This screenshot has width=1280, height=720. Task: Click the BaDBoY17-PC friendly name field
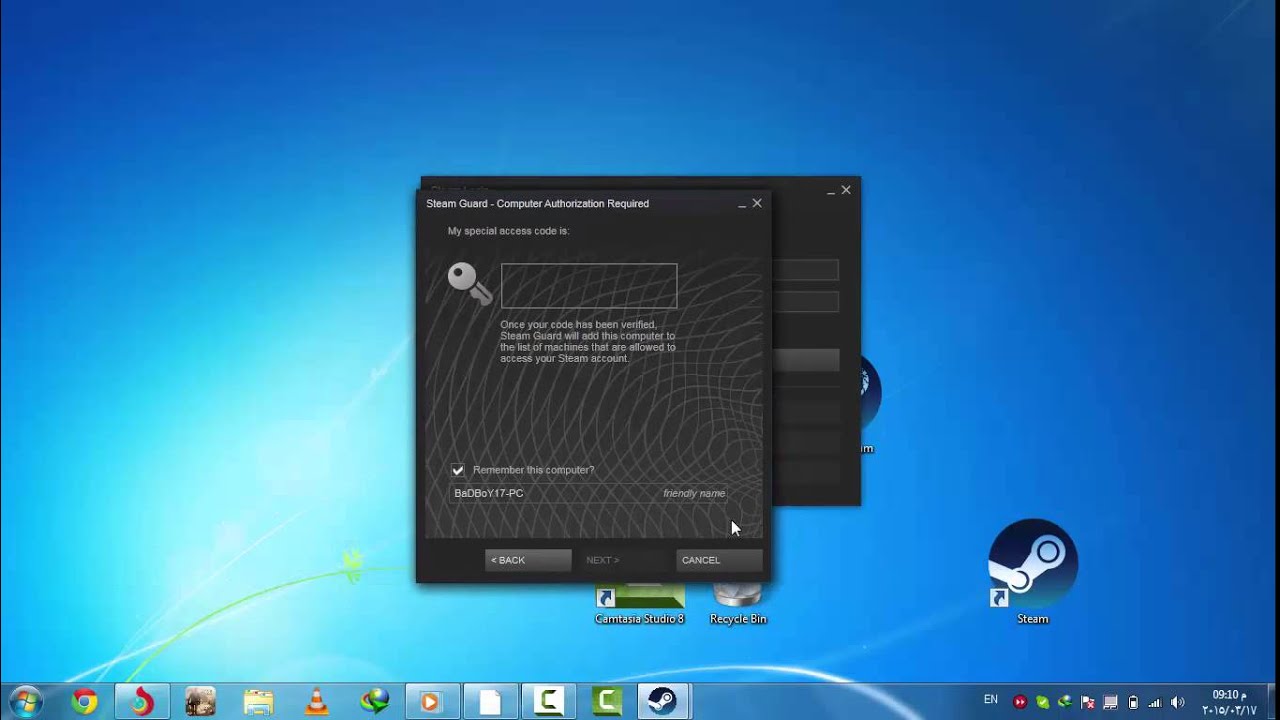click(590, 493)
